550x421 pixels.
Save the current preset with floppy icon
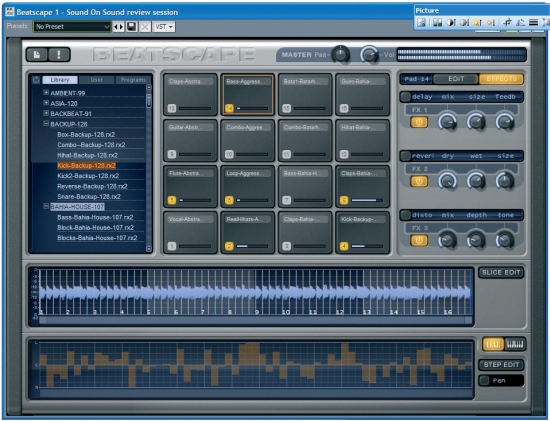[132, 27]
